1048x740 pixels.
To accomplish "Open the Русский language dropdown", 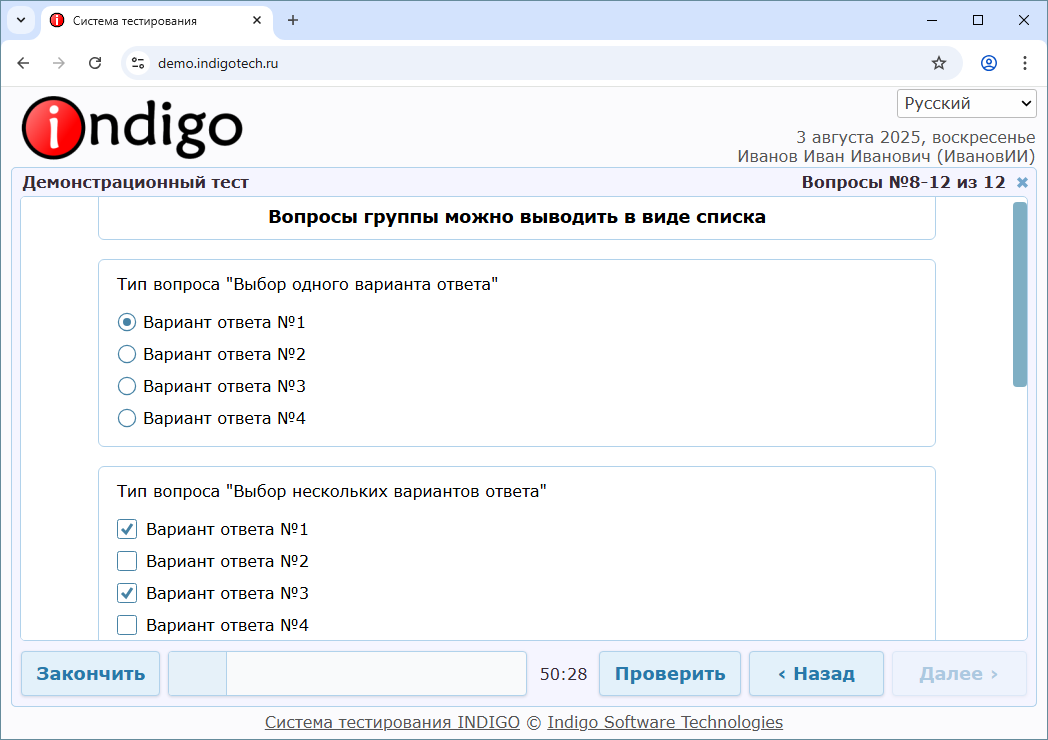I will click(966, 104).
